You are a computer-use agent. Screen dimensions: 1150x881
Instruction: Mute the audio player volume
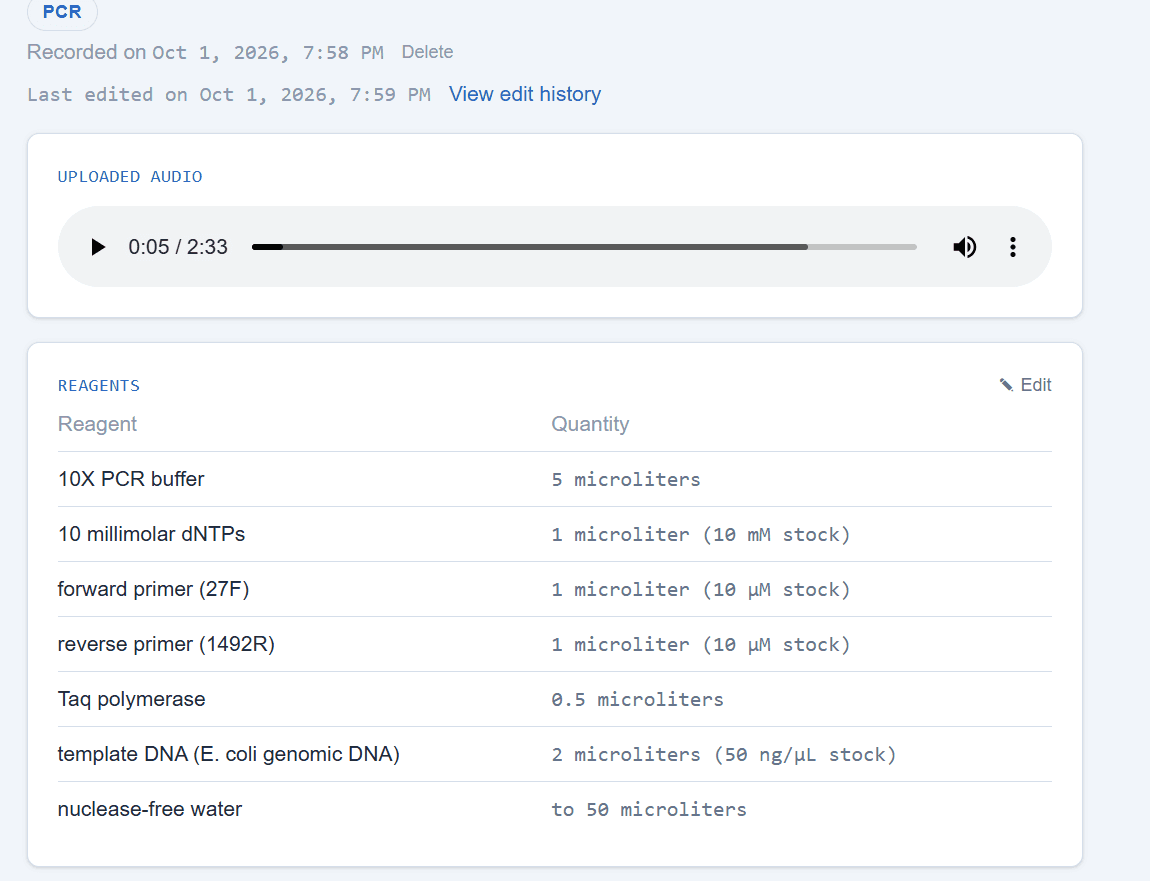click(x=964, y=247)
